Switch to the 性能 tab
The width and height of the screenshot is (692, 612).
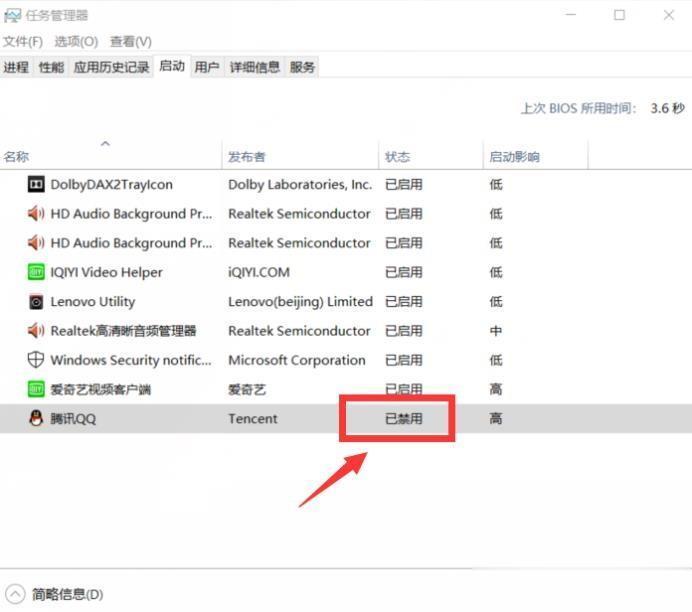point(51,67)
